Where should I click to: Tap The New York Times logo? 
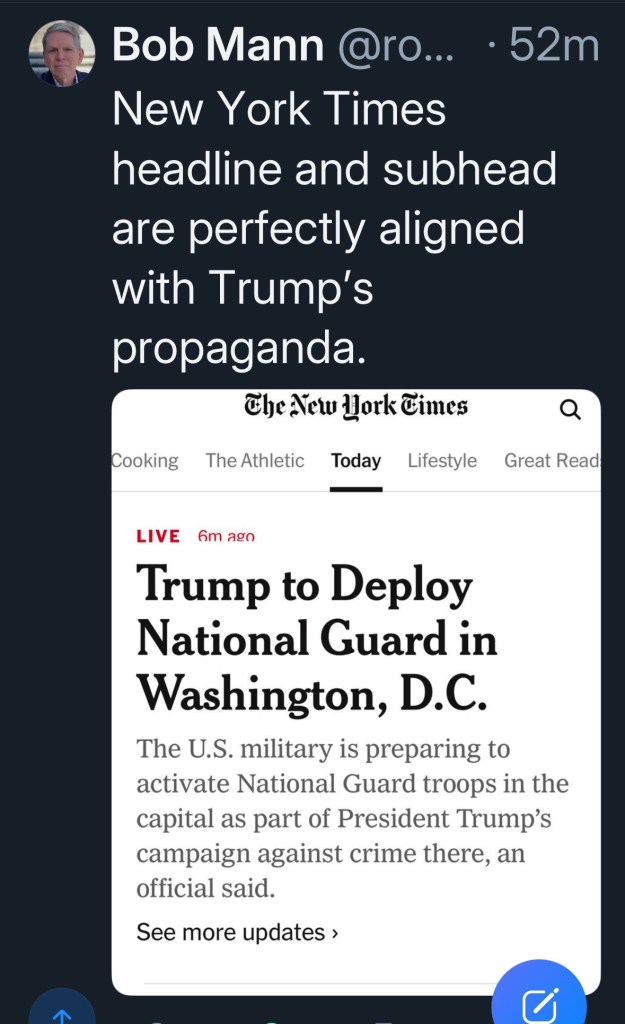pos(356,406)
